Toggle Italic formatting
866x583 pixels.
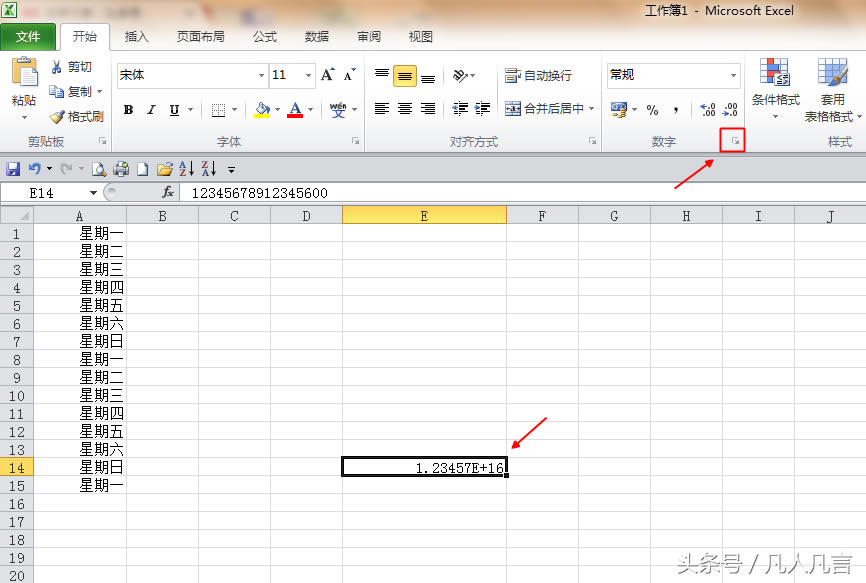151,110
